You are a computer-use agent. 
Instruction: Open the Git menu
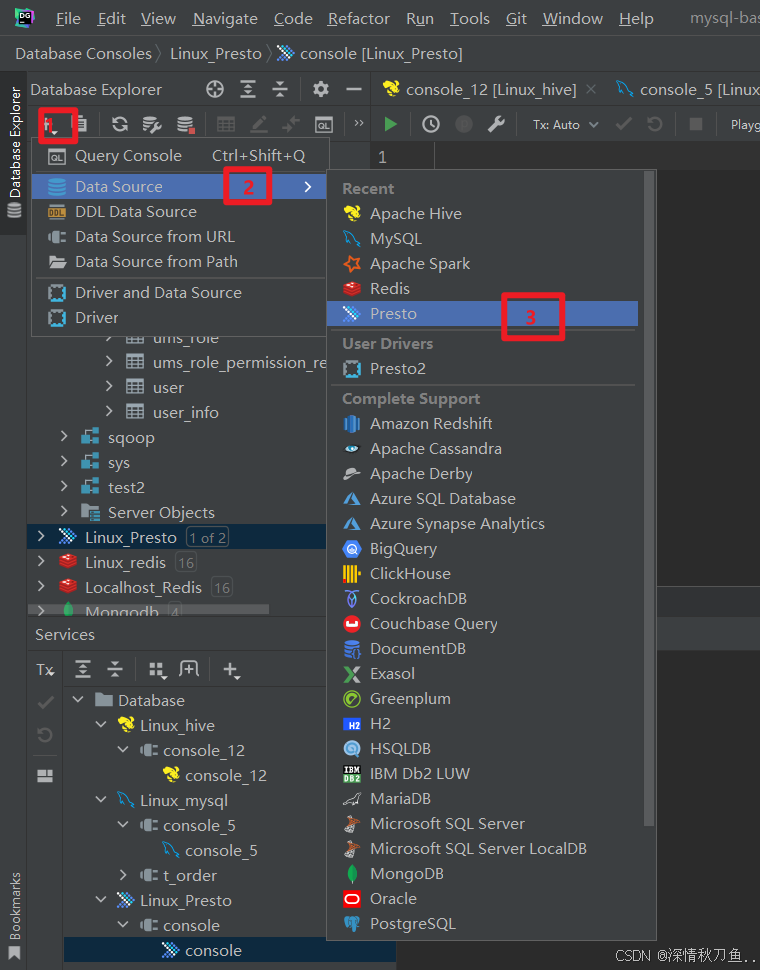coord(516,19)
